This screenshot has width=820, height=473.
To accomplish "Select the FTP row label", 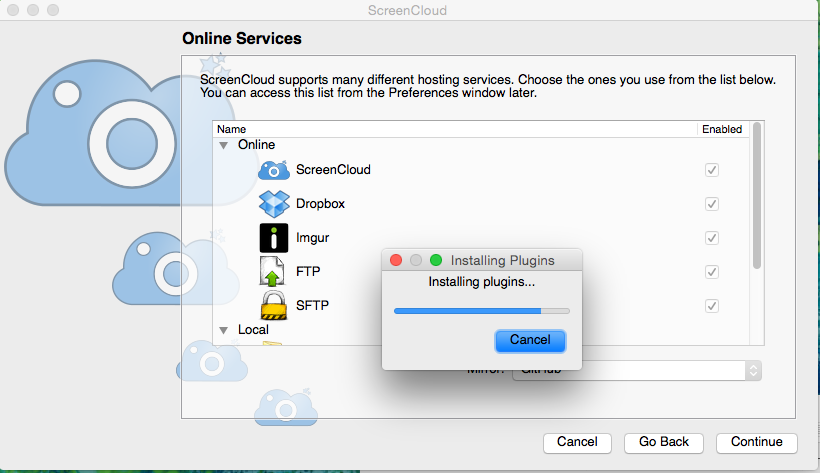I will [x=308, y=272].
